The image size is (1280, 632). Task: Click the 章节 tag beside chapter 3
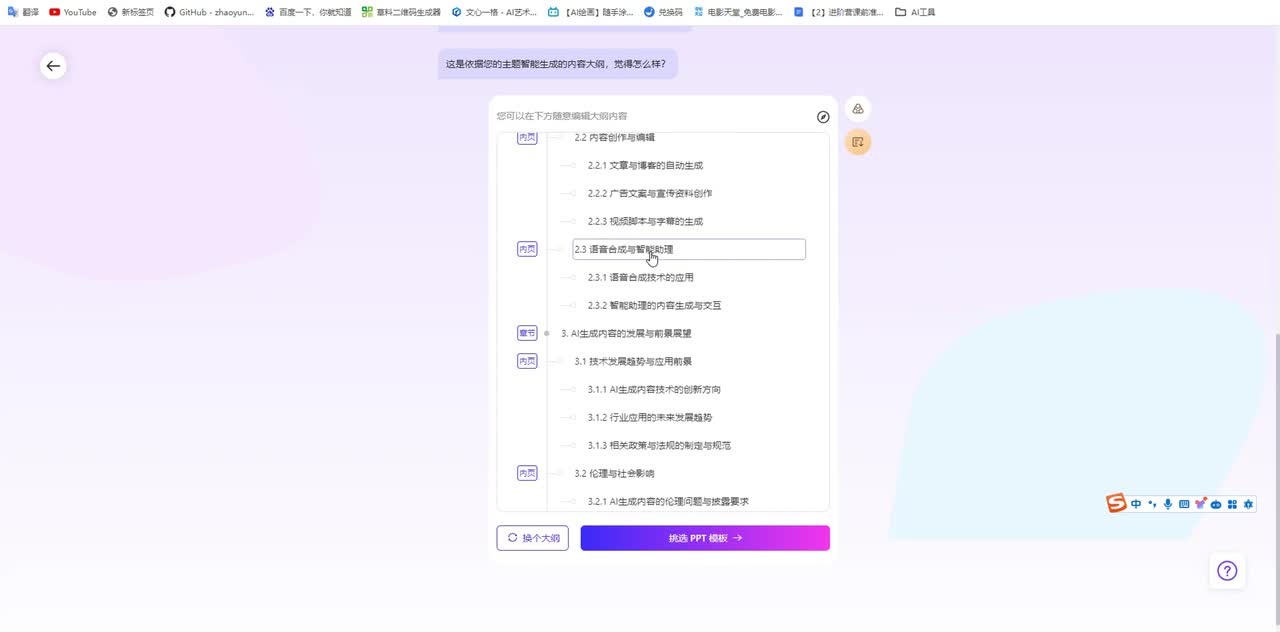tap(527, 333)
